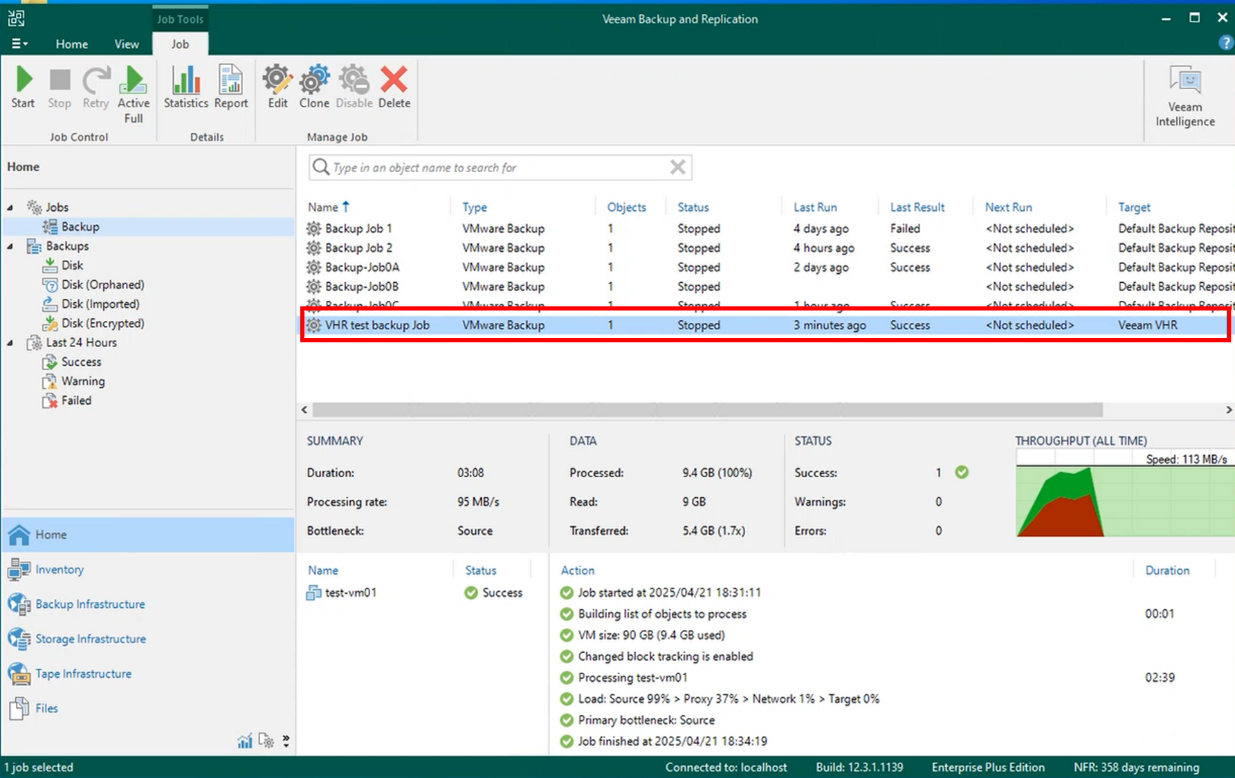Open the Inventory view
The height and width of the screenshot is (778, 1235).
coord(148,570)
